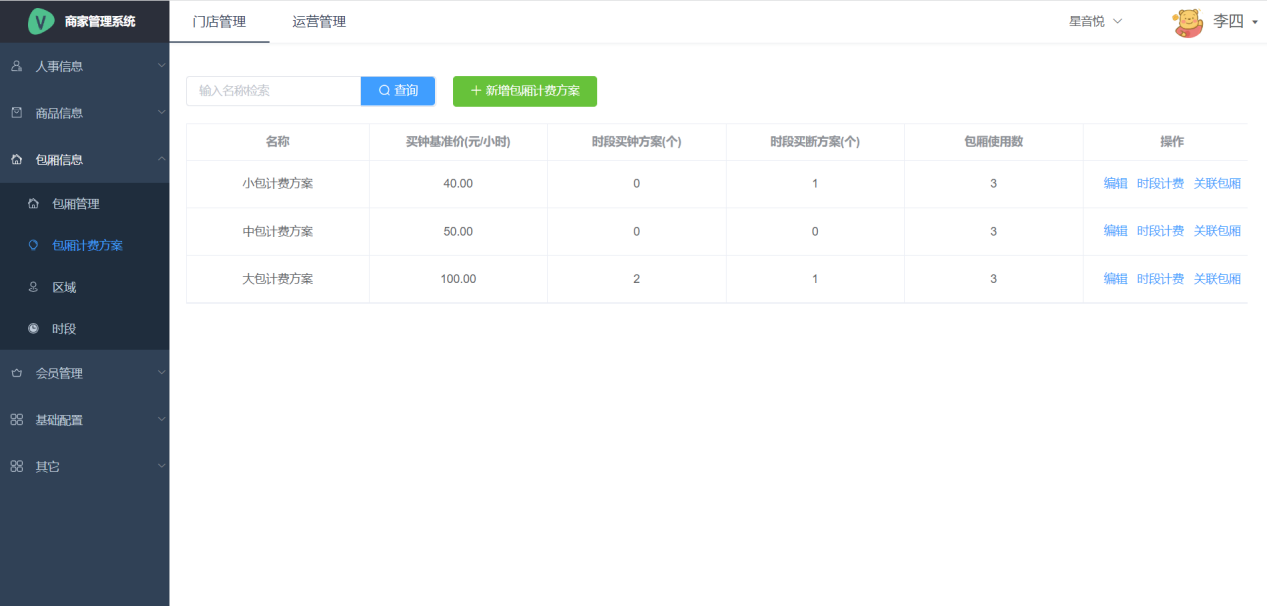1267x606 pixels.
Task: Expand the 基础配置 menu chevron
Action: coord(161,419)
